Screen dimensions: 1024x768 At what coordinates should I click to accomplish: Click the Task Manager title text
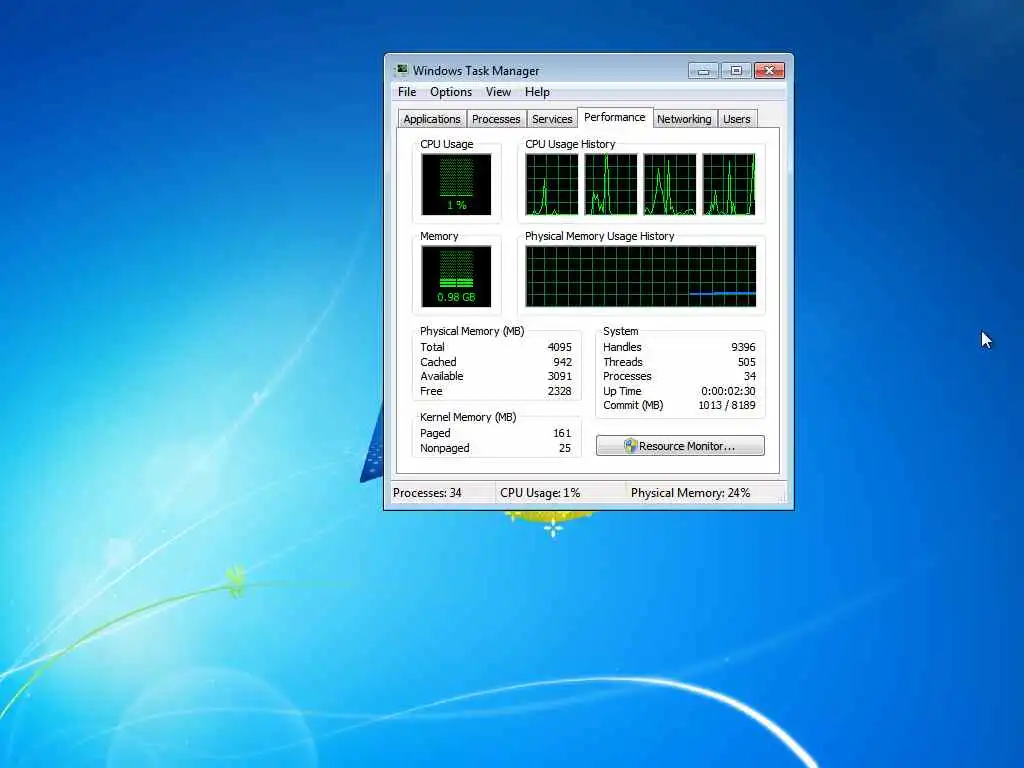coord(476,71)
